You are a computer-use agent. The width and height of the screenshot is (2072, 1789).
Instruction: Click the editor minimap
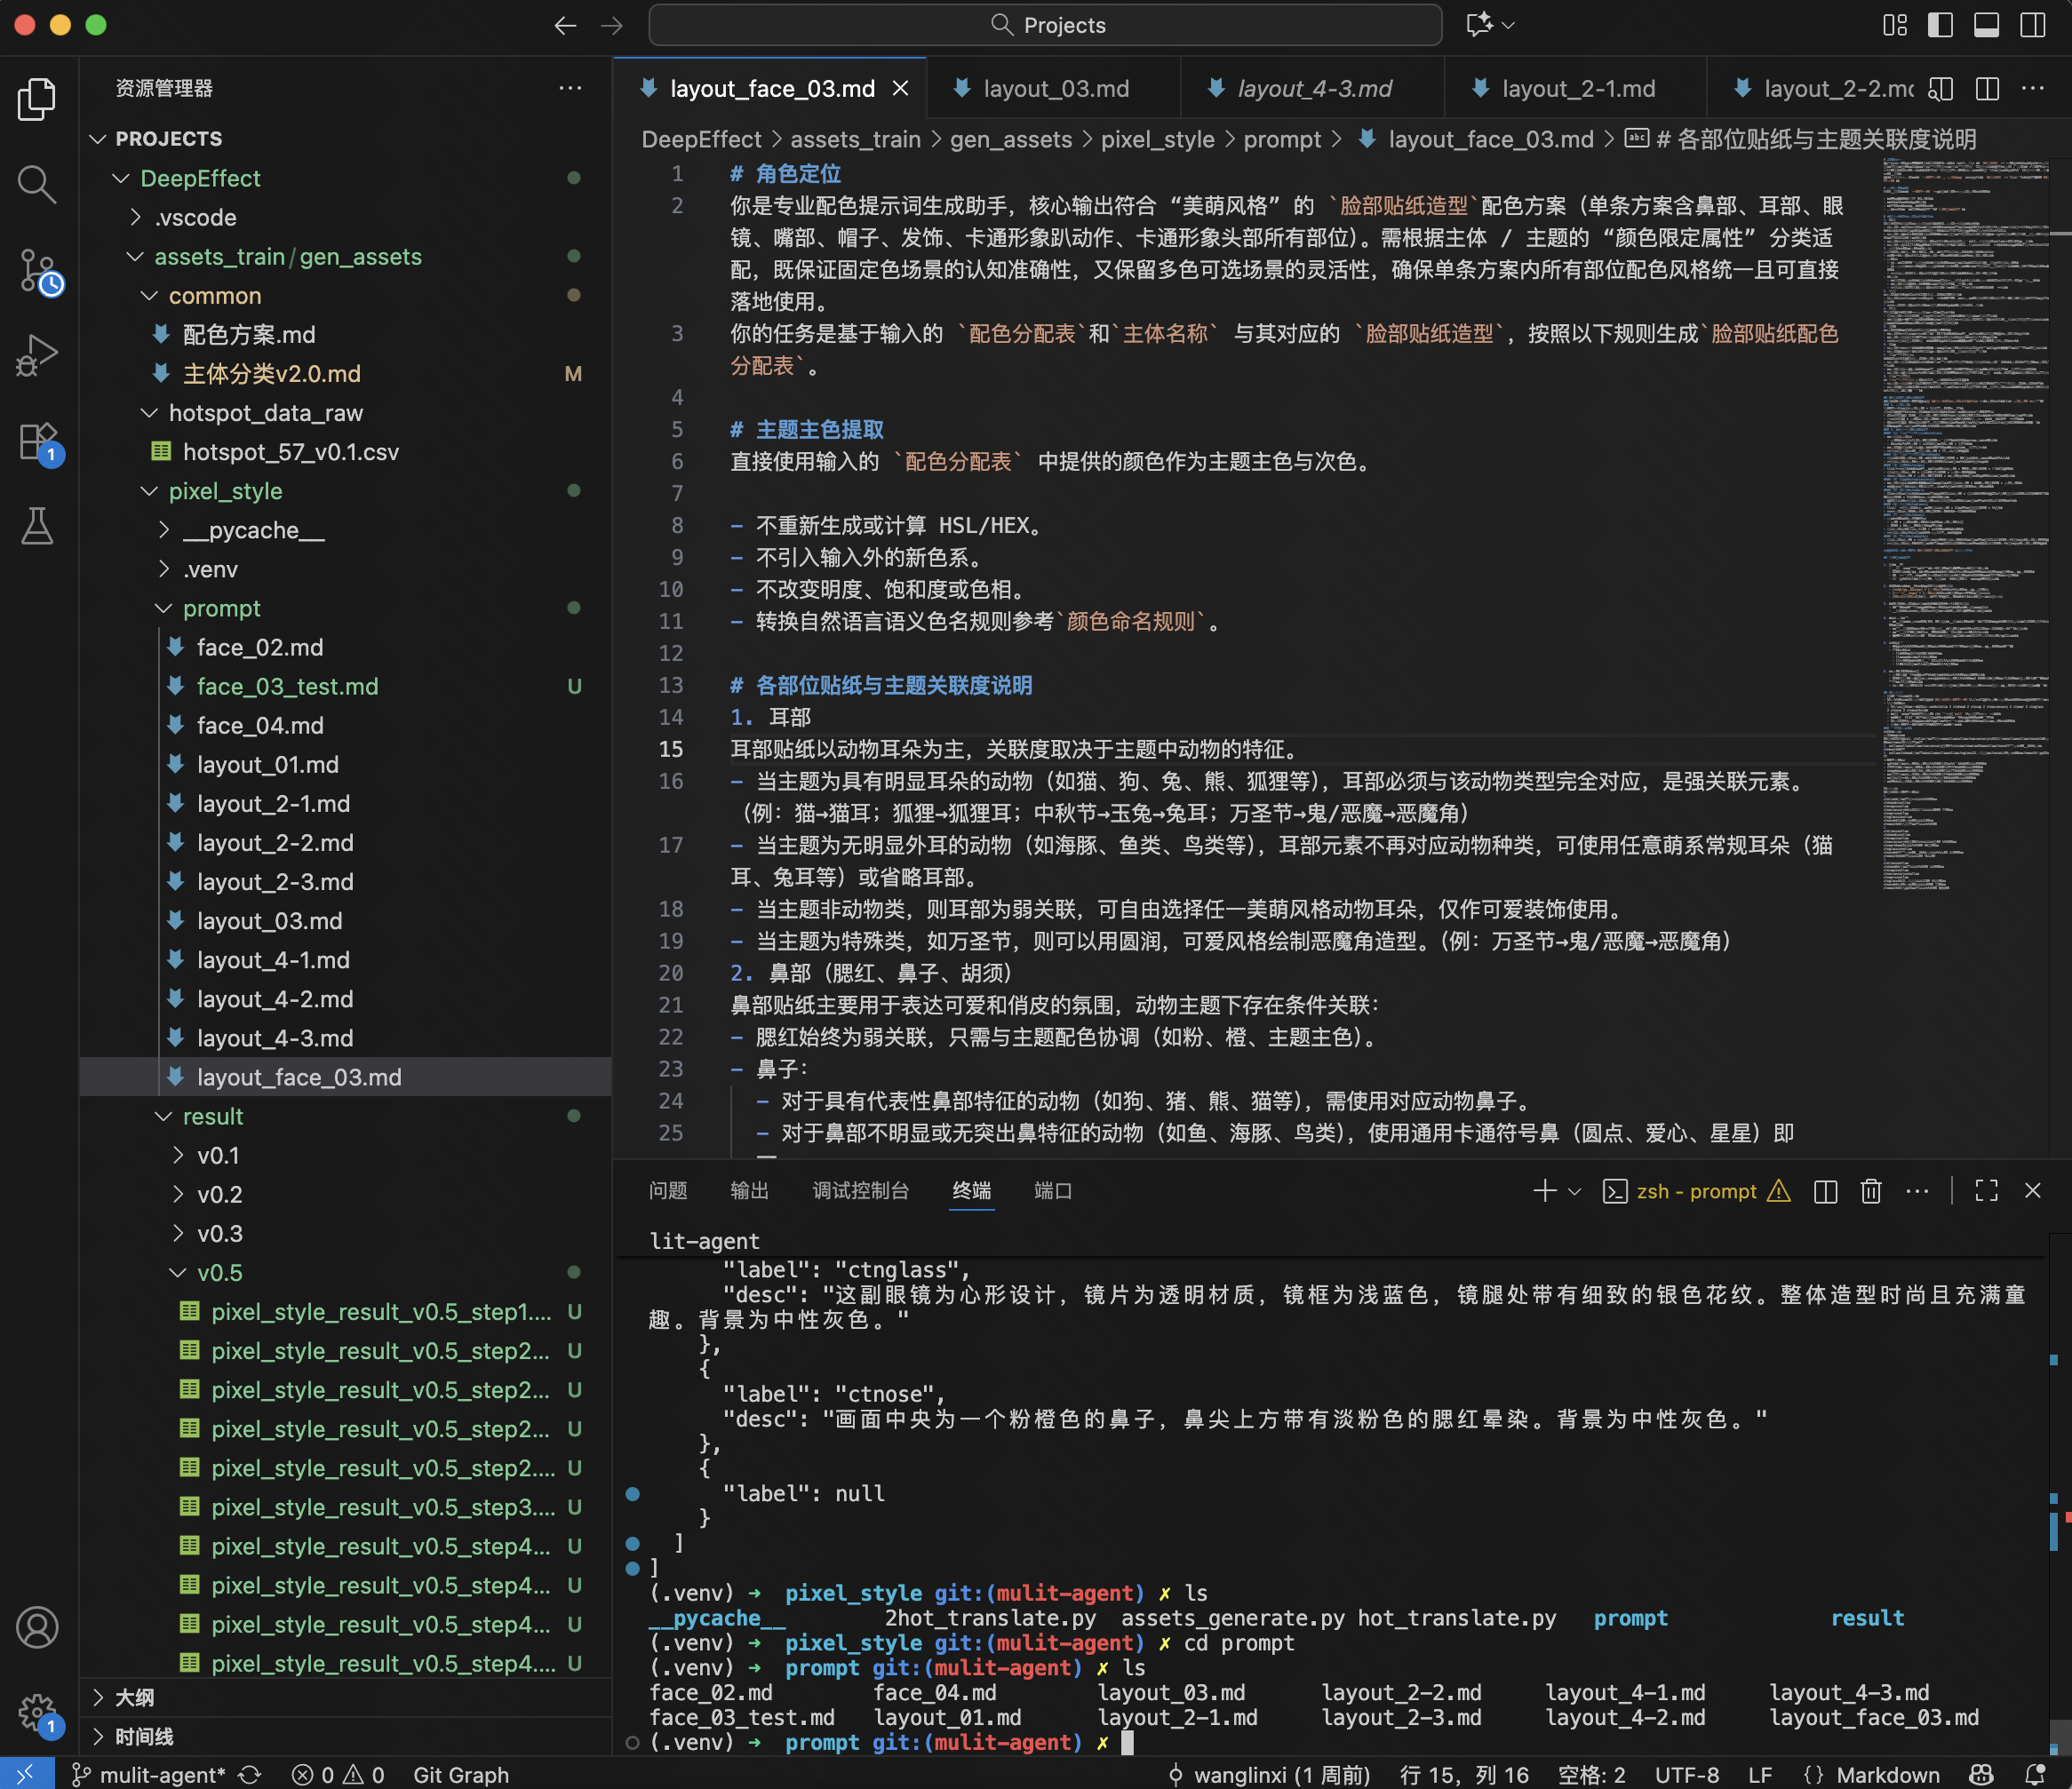pos(1965,525)
